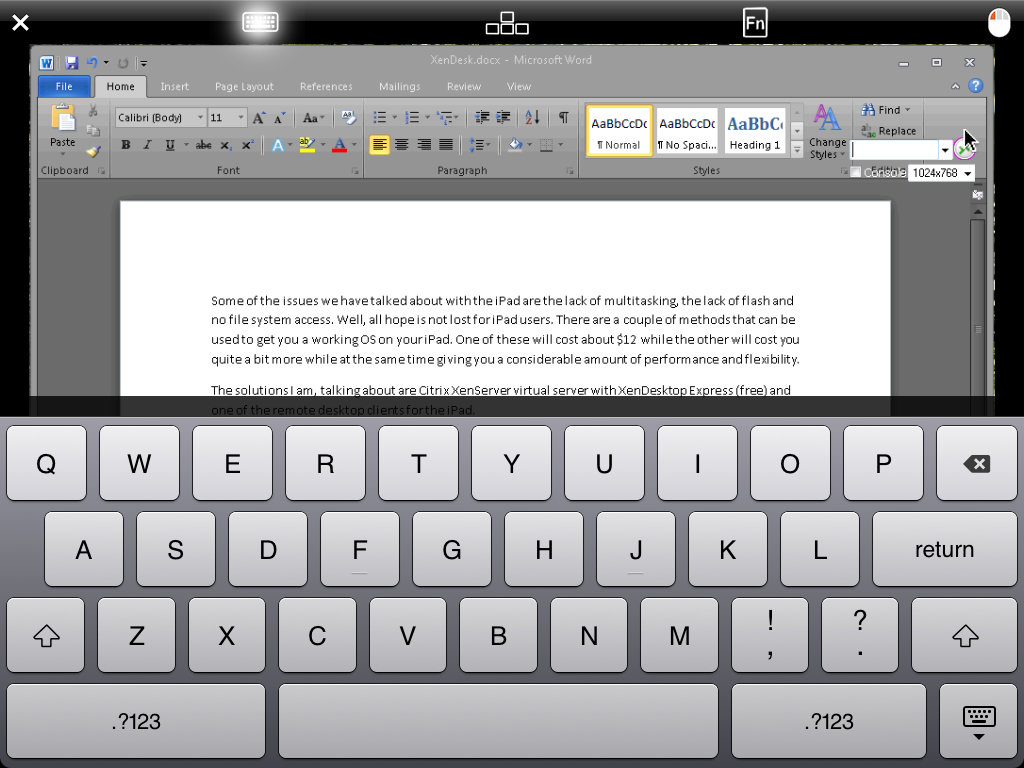Screen dimensions: 1024x768
Task: Toggle Show/Hide paragraph marks
Action: pyautogui.click(x=563, y=118)
